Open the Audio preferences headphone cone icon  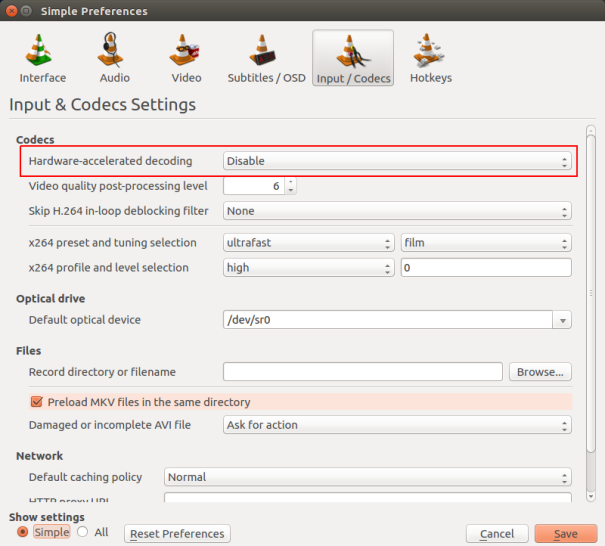[x=111, y=49]
